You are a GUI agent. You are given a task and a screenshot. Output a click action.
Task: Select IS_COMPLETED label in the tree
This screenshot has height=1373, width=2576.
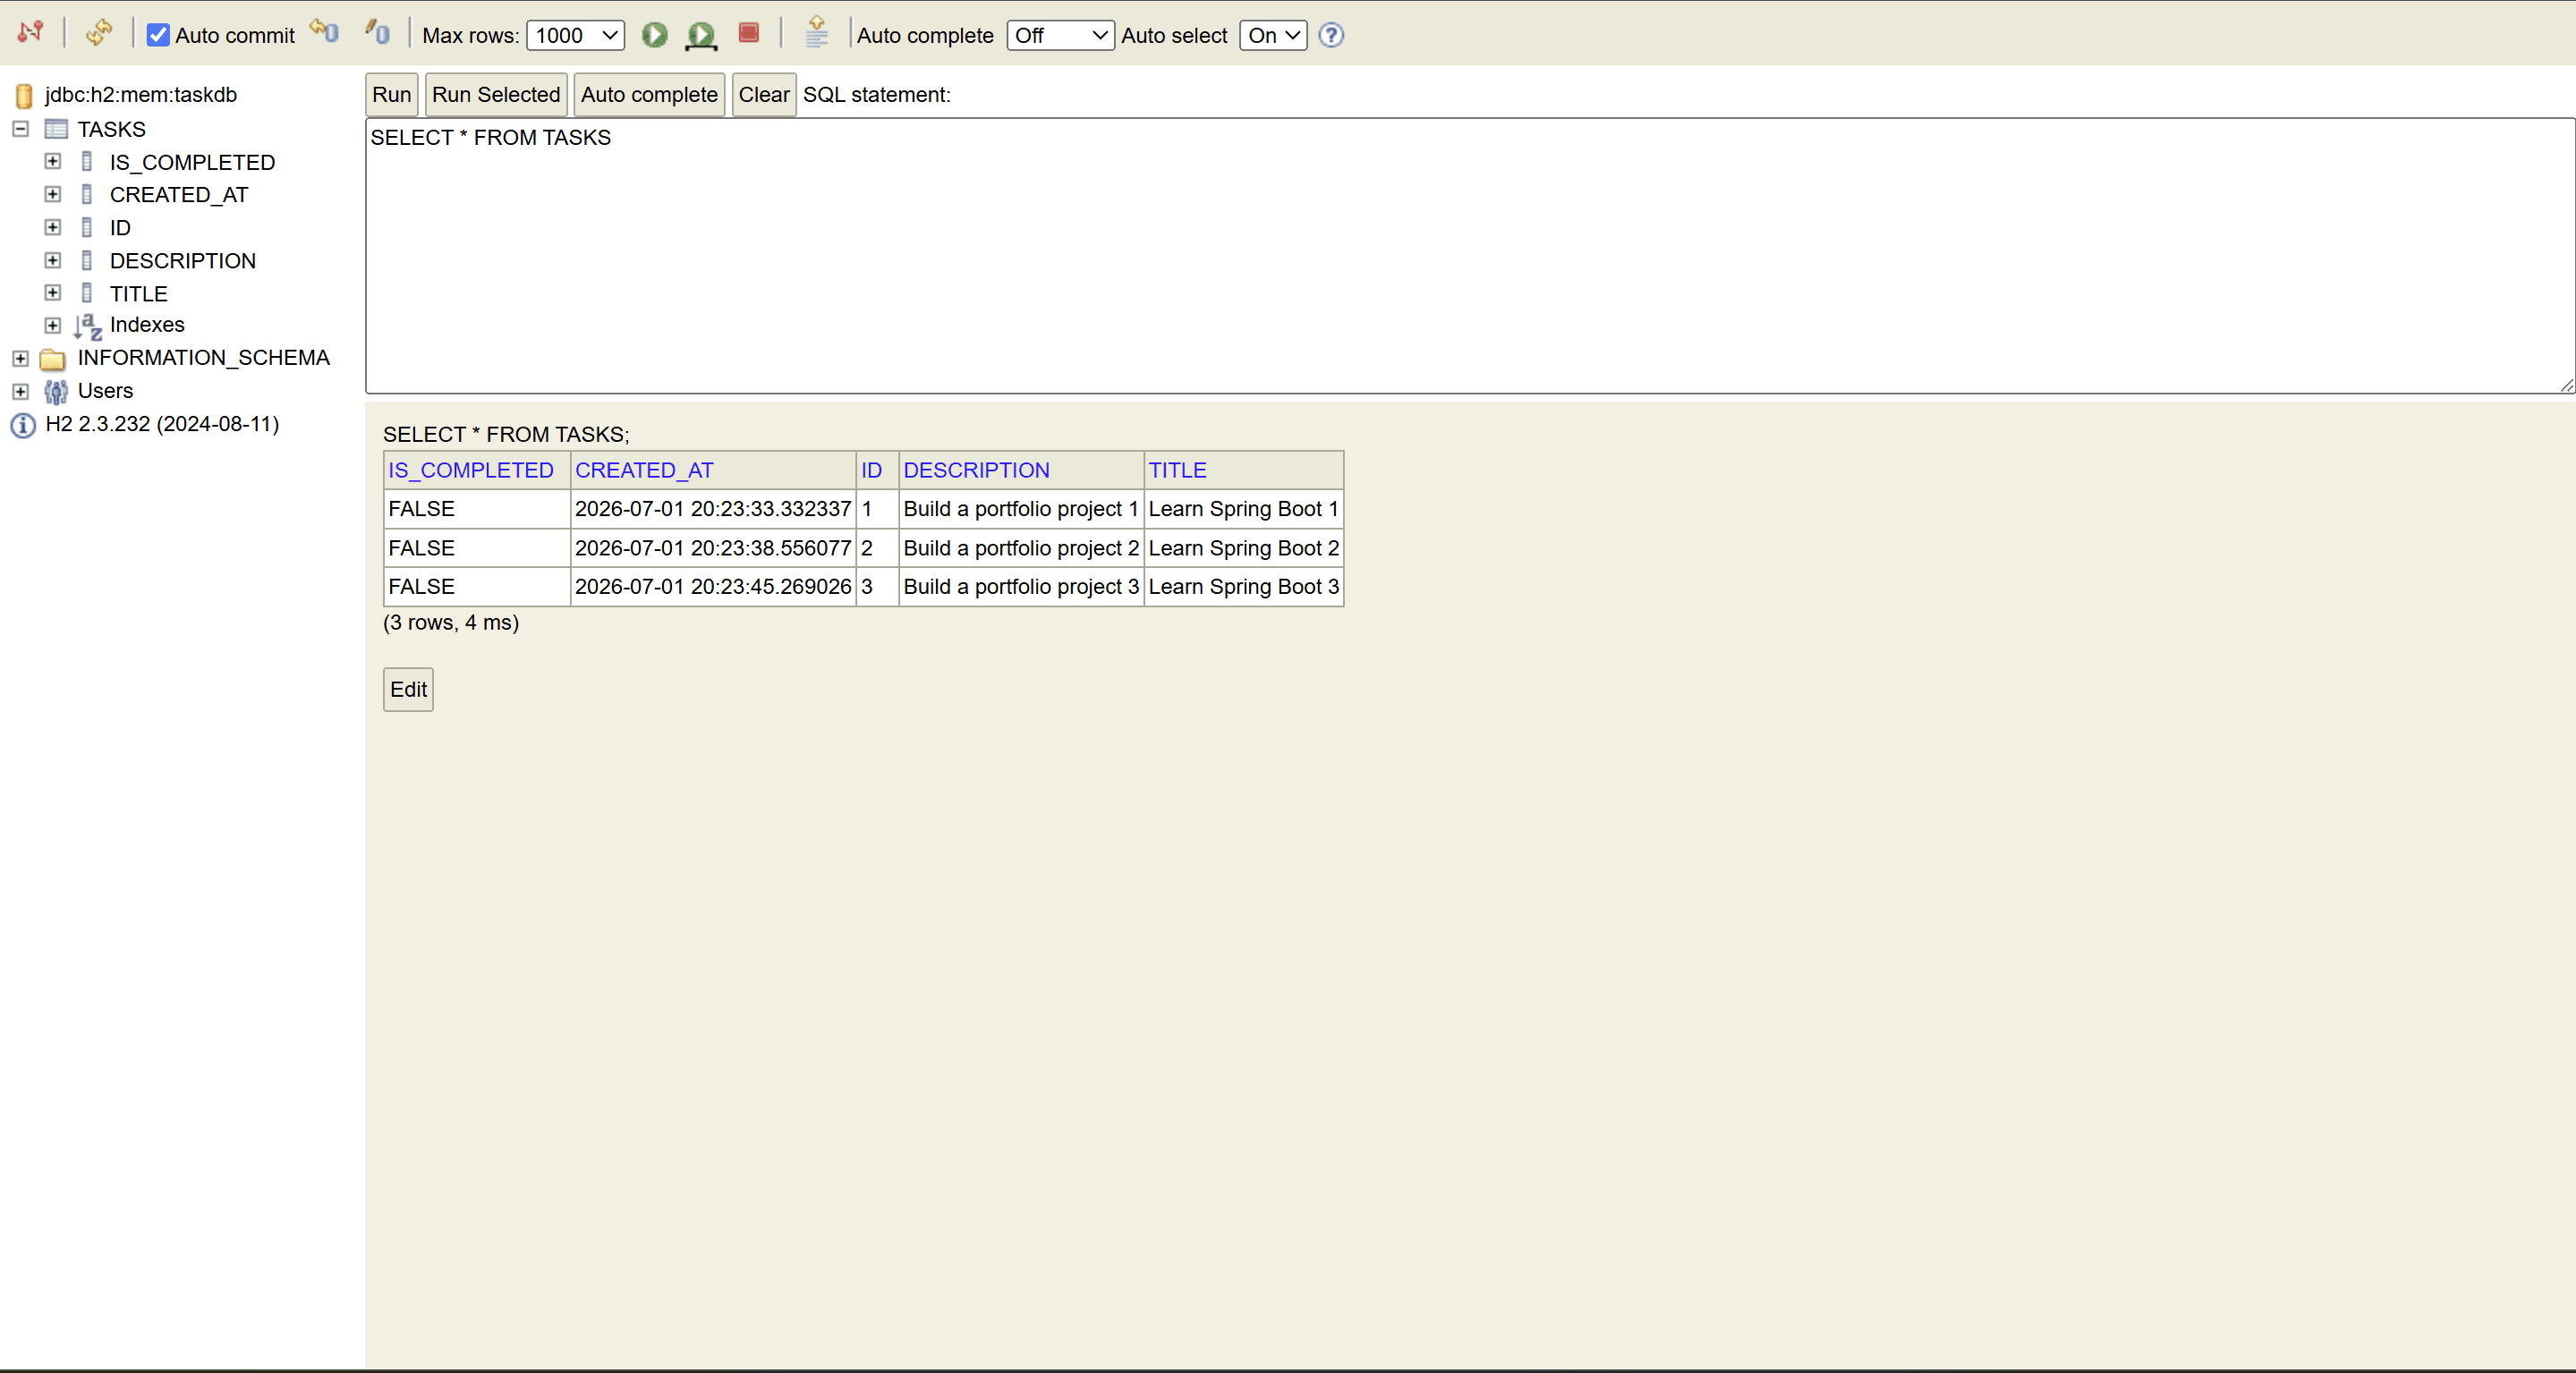(192, 162)
